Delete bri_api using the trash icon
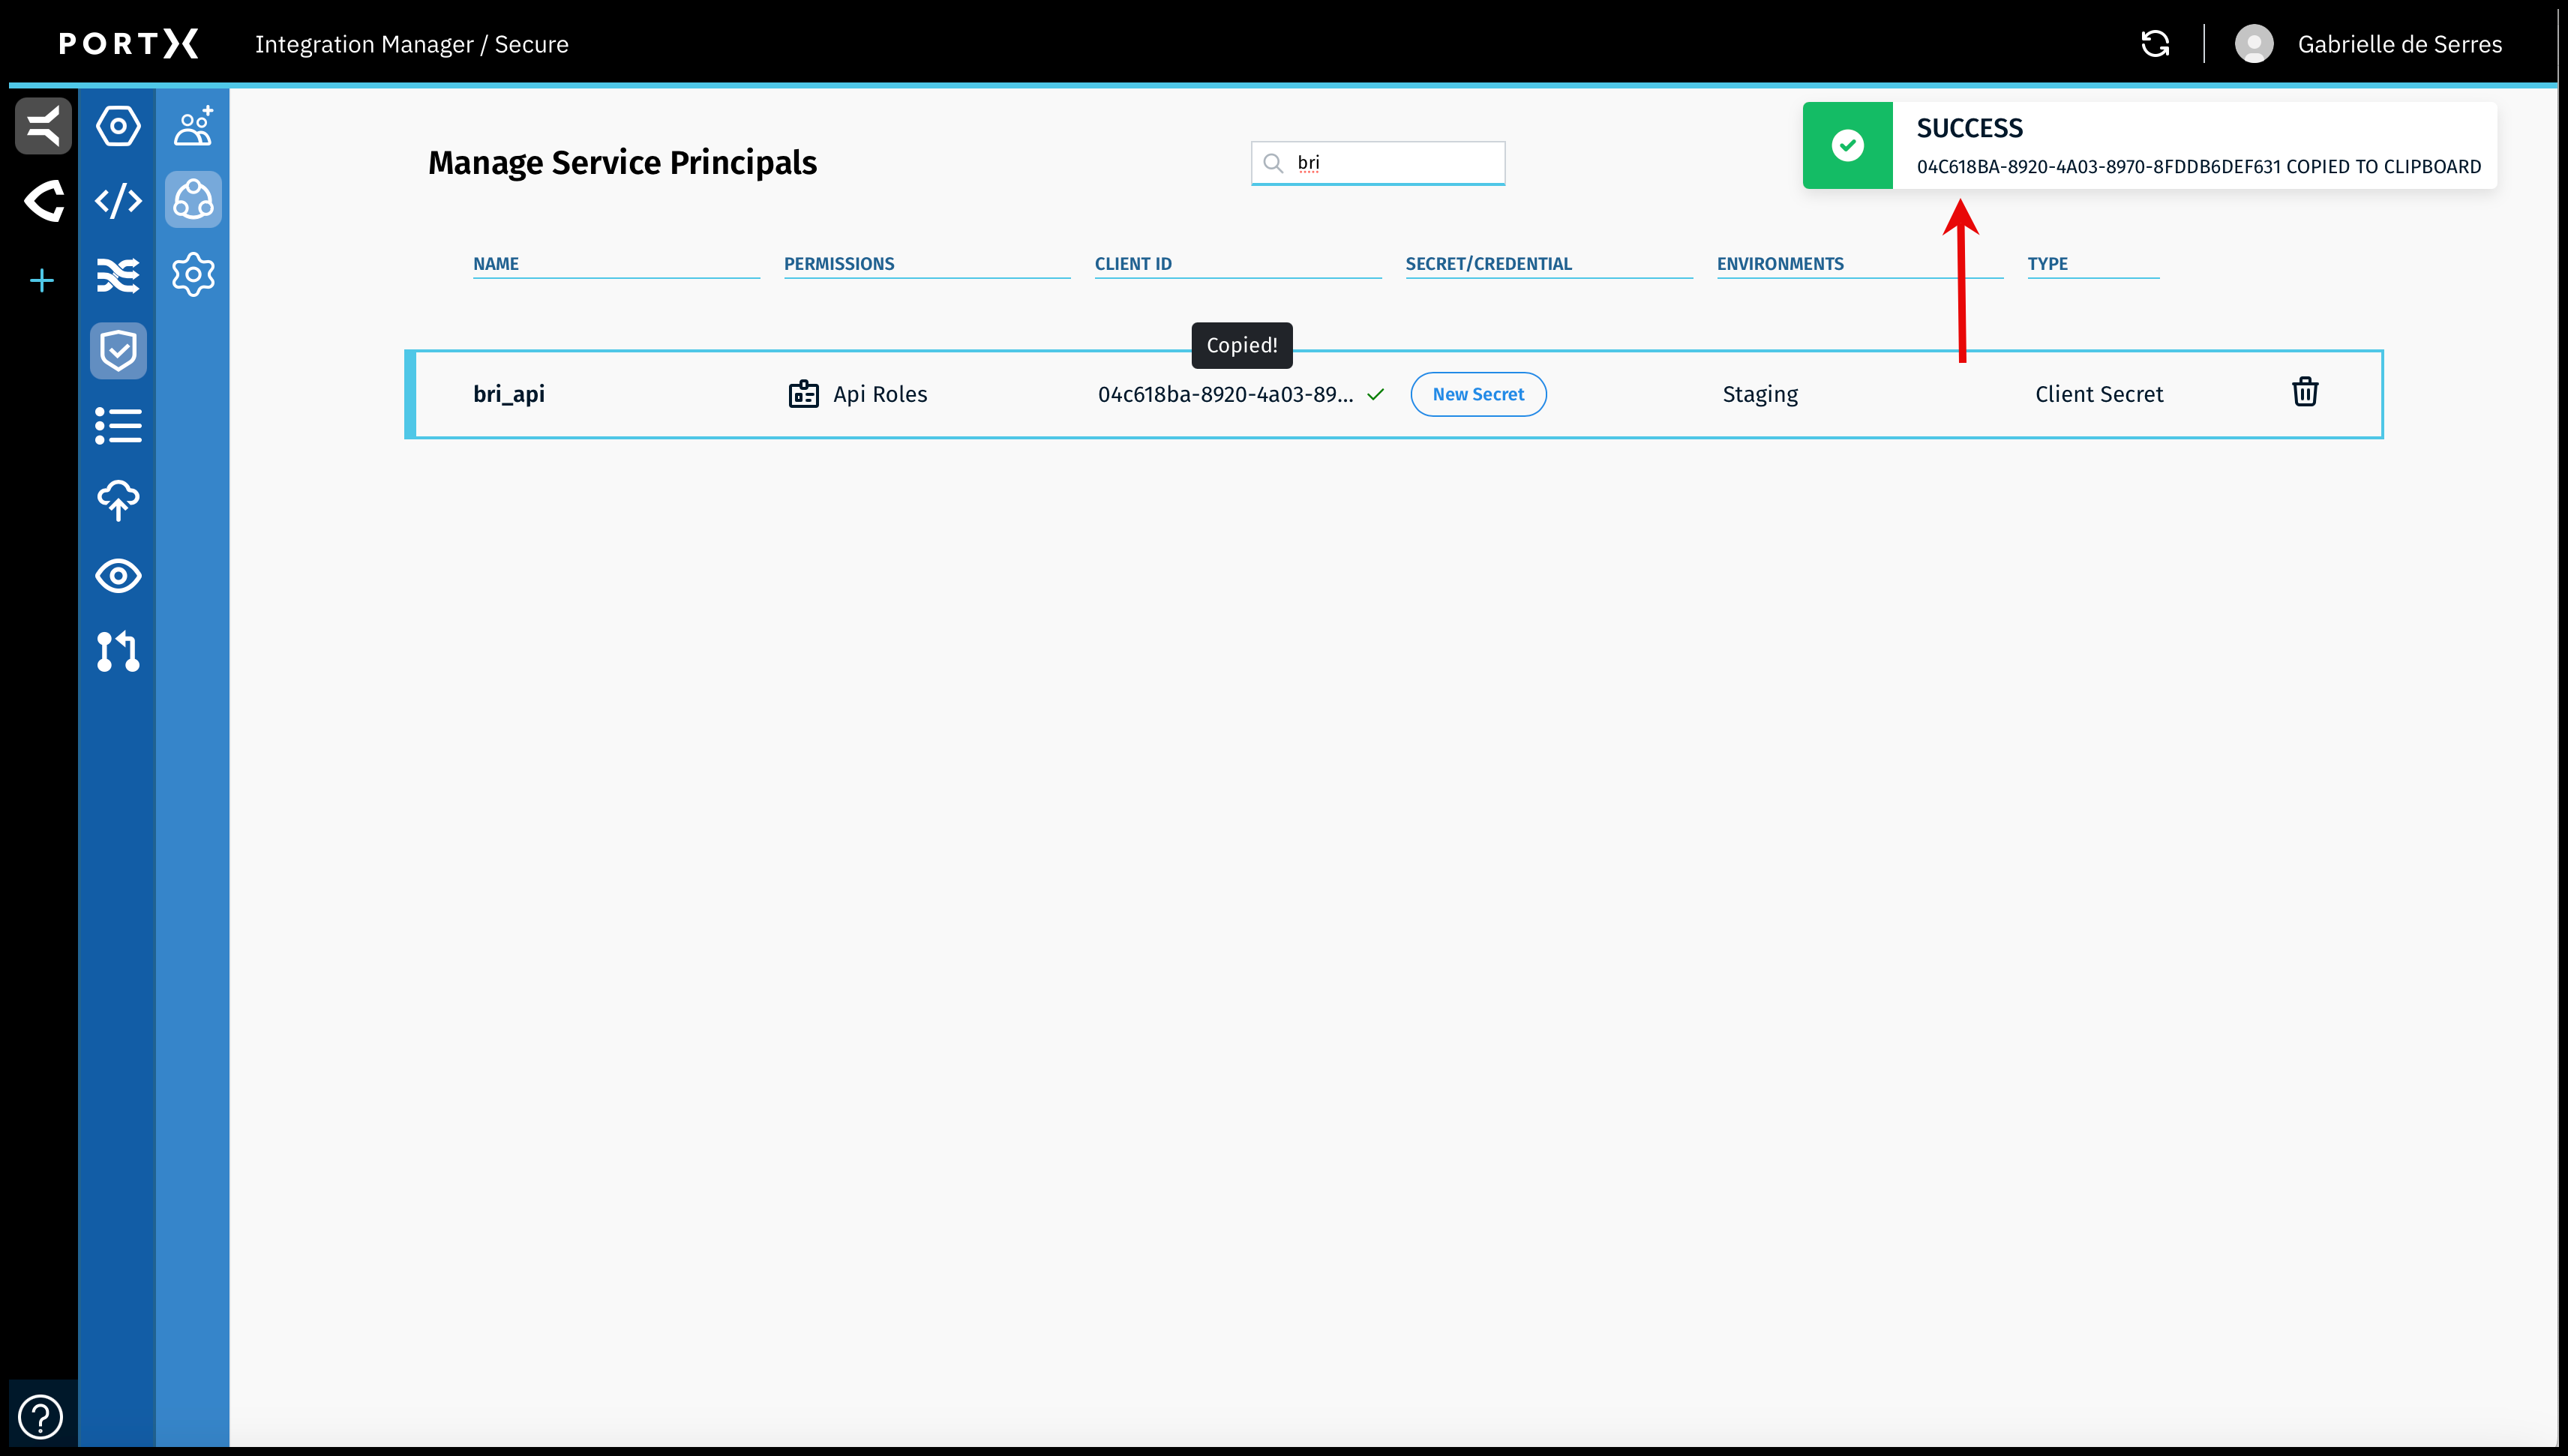The height and width of the screenshot is (1456, 2568). 2306,391
